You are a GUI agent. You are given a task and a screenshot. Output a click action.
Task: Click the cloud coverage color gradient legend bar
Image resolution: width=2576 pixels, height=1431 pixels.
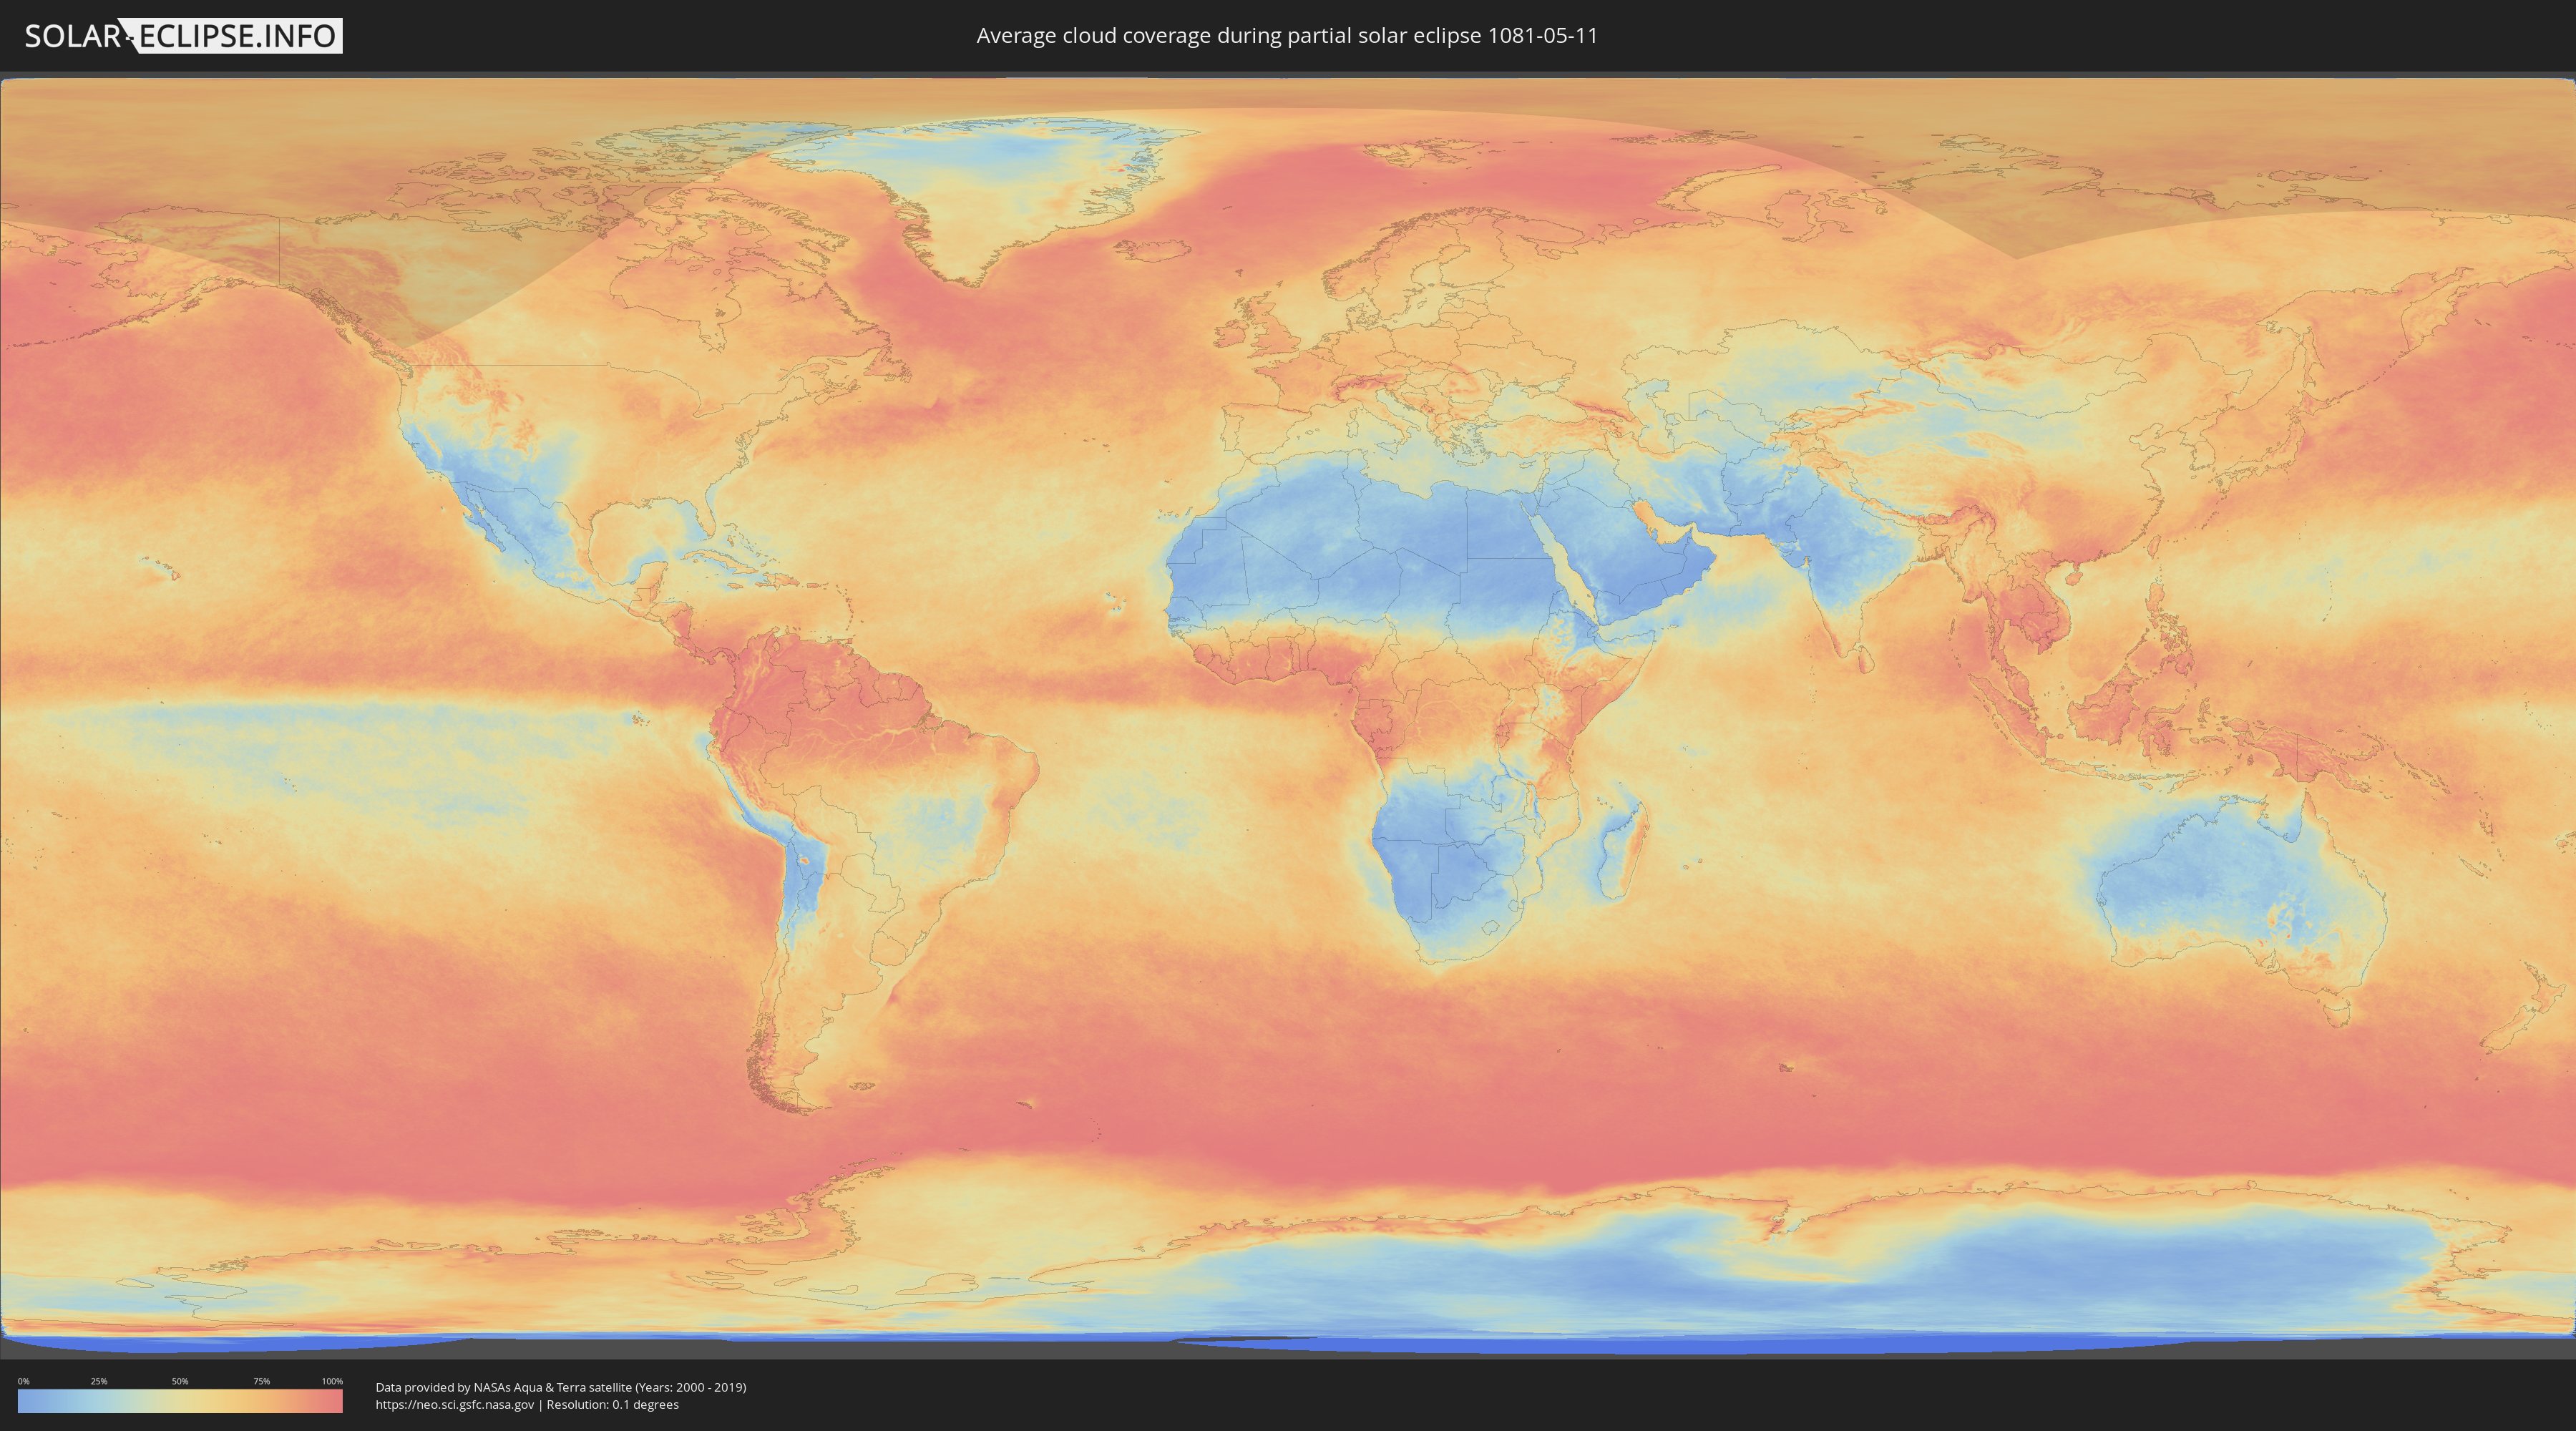180,1401
